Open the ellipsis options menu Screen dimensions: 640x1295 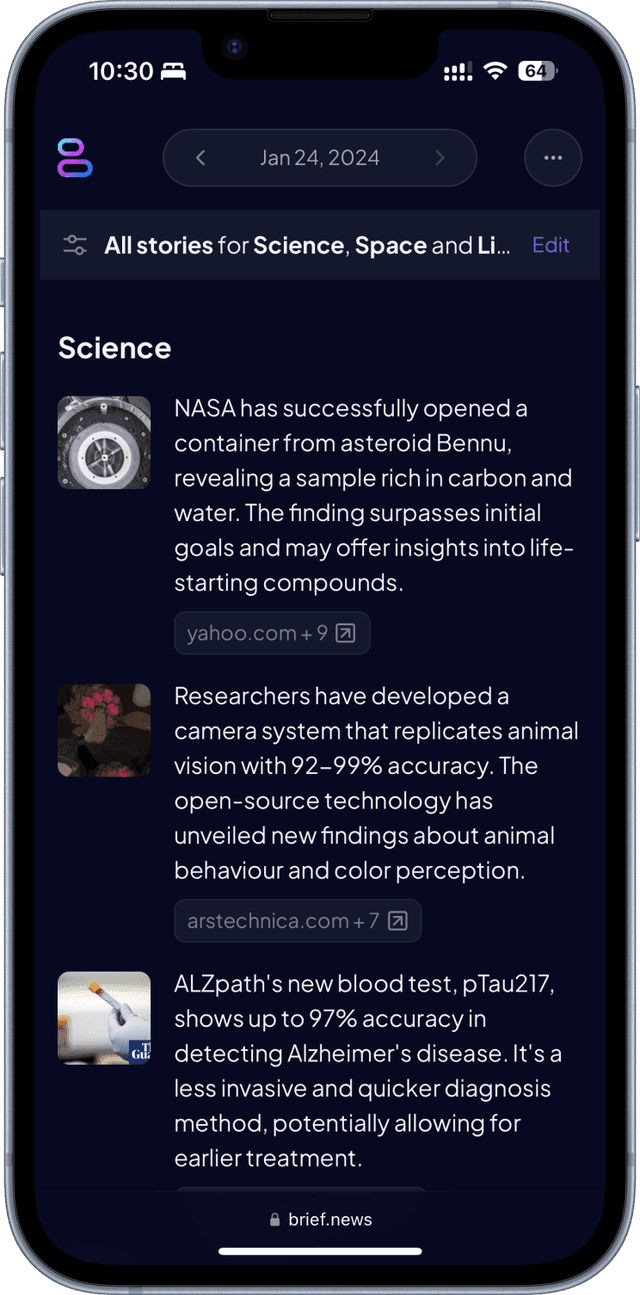pos(553,157)
